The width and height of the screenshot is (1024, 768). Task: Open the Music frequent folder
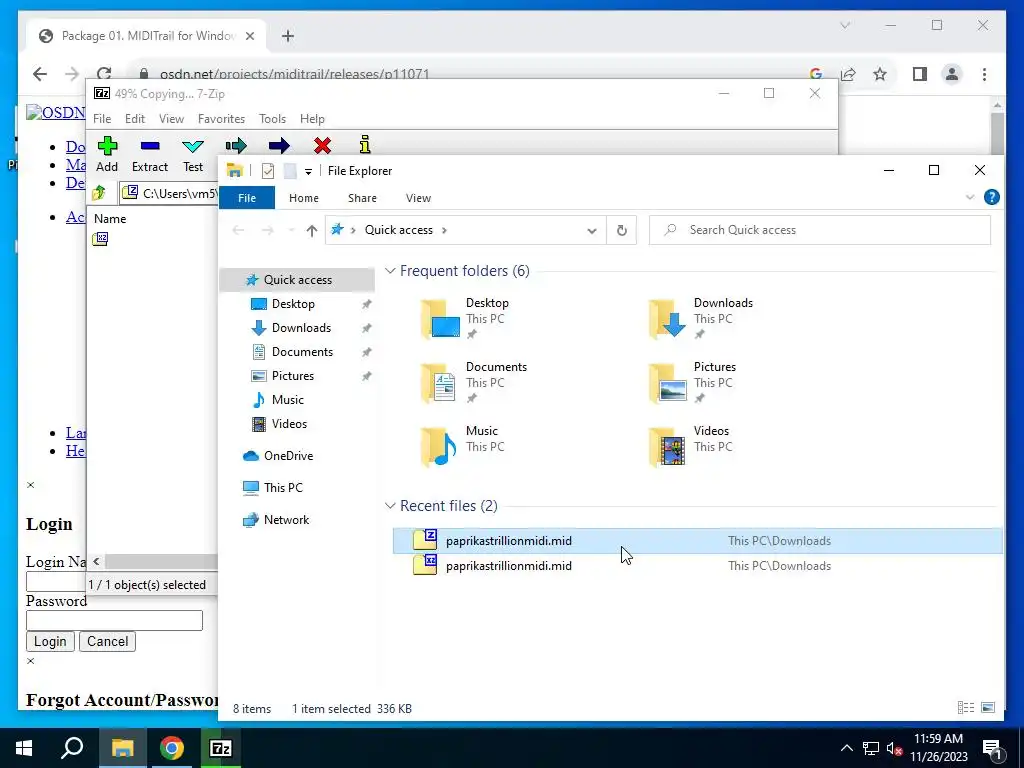click(462, 446)
